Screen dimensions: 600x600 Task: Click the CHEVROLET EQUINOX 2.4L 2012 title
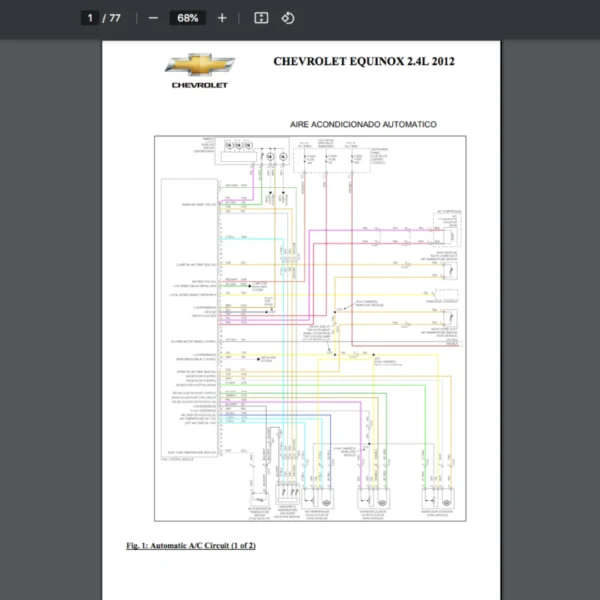364,61
